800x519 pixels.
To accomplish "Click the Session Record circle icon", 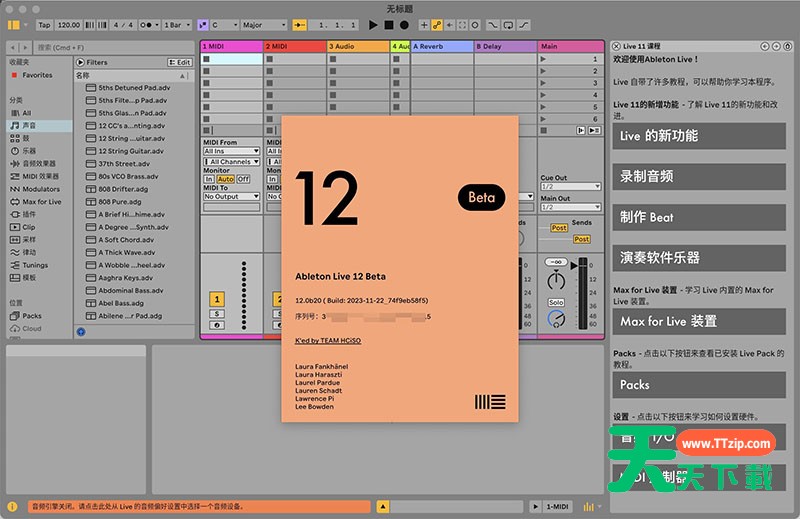I will 475,24.
